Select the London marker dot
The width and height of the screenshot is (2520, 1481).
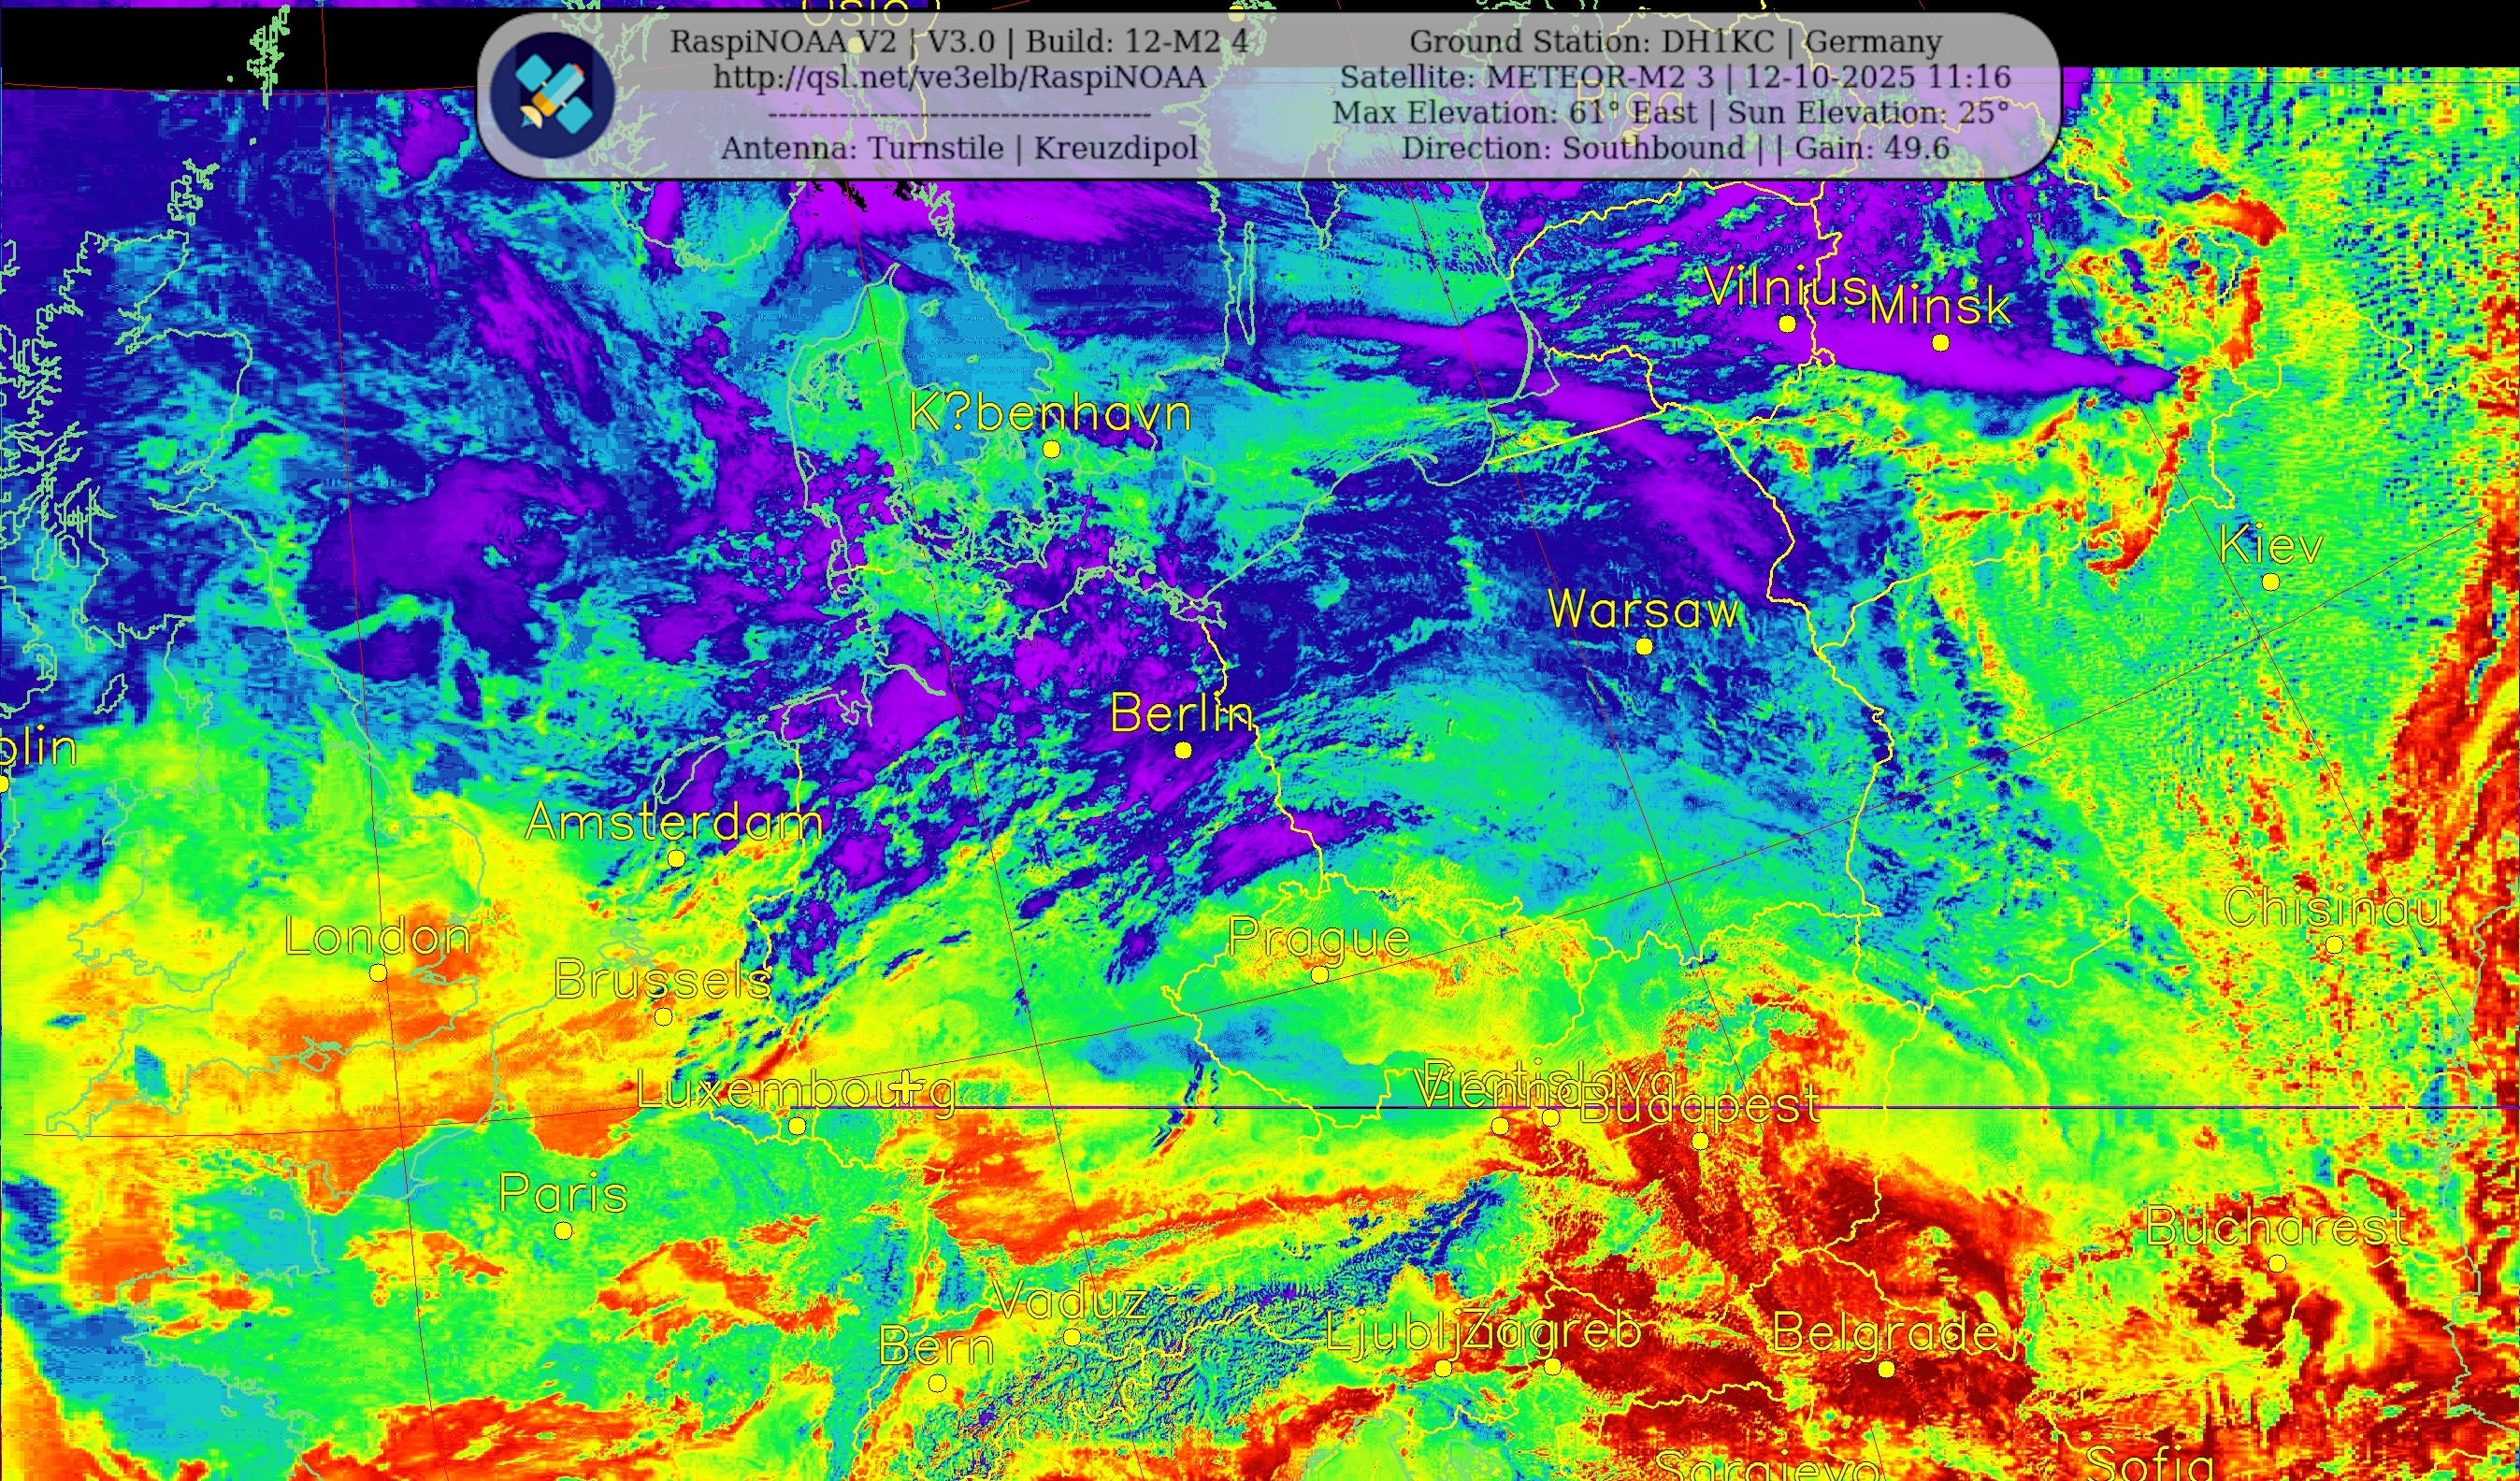tap(378, 972)
